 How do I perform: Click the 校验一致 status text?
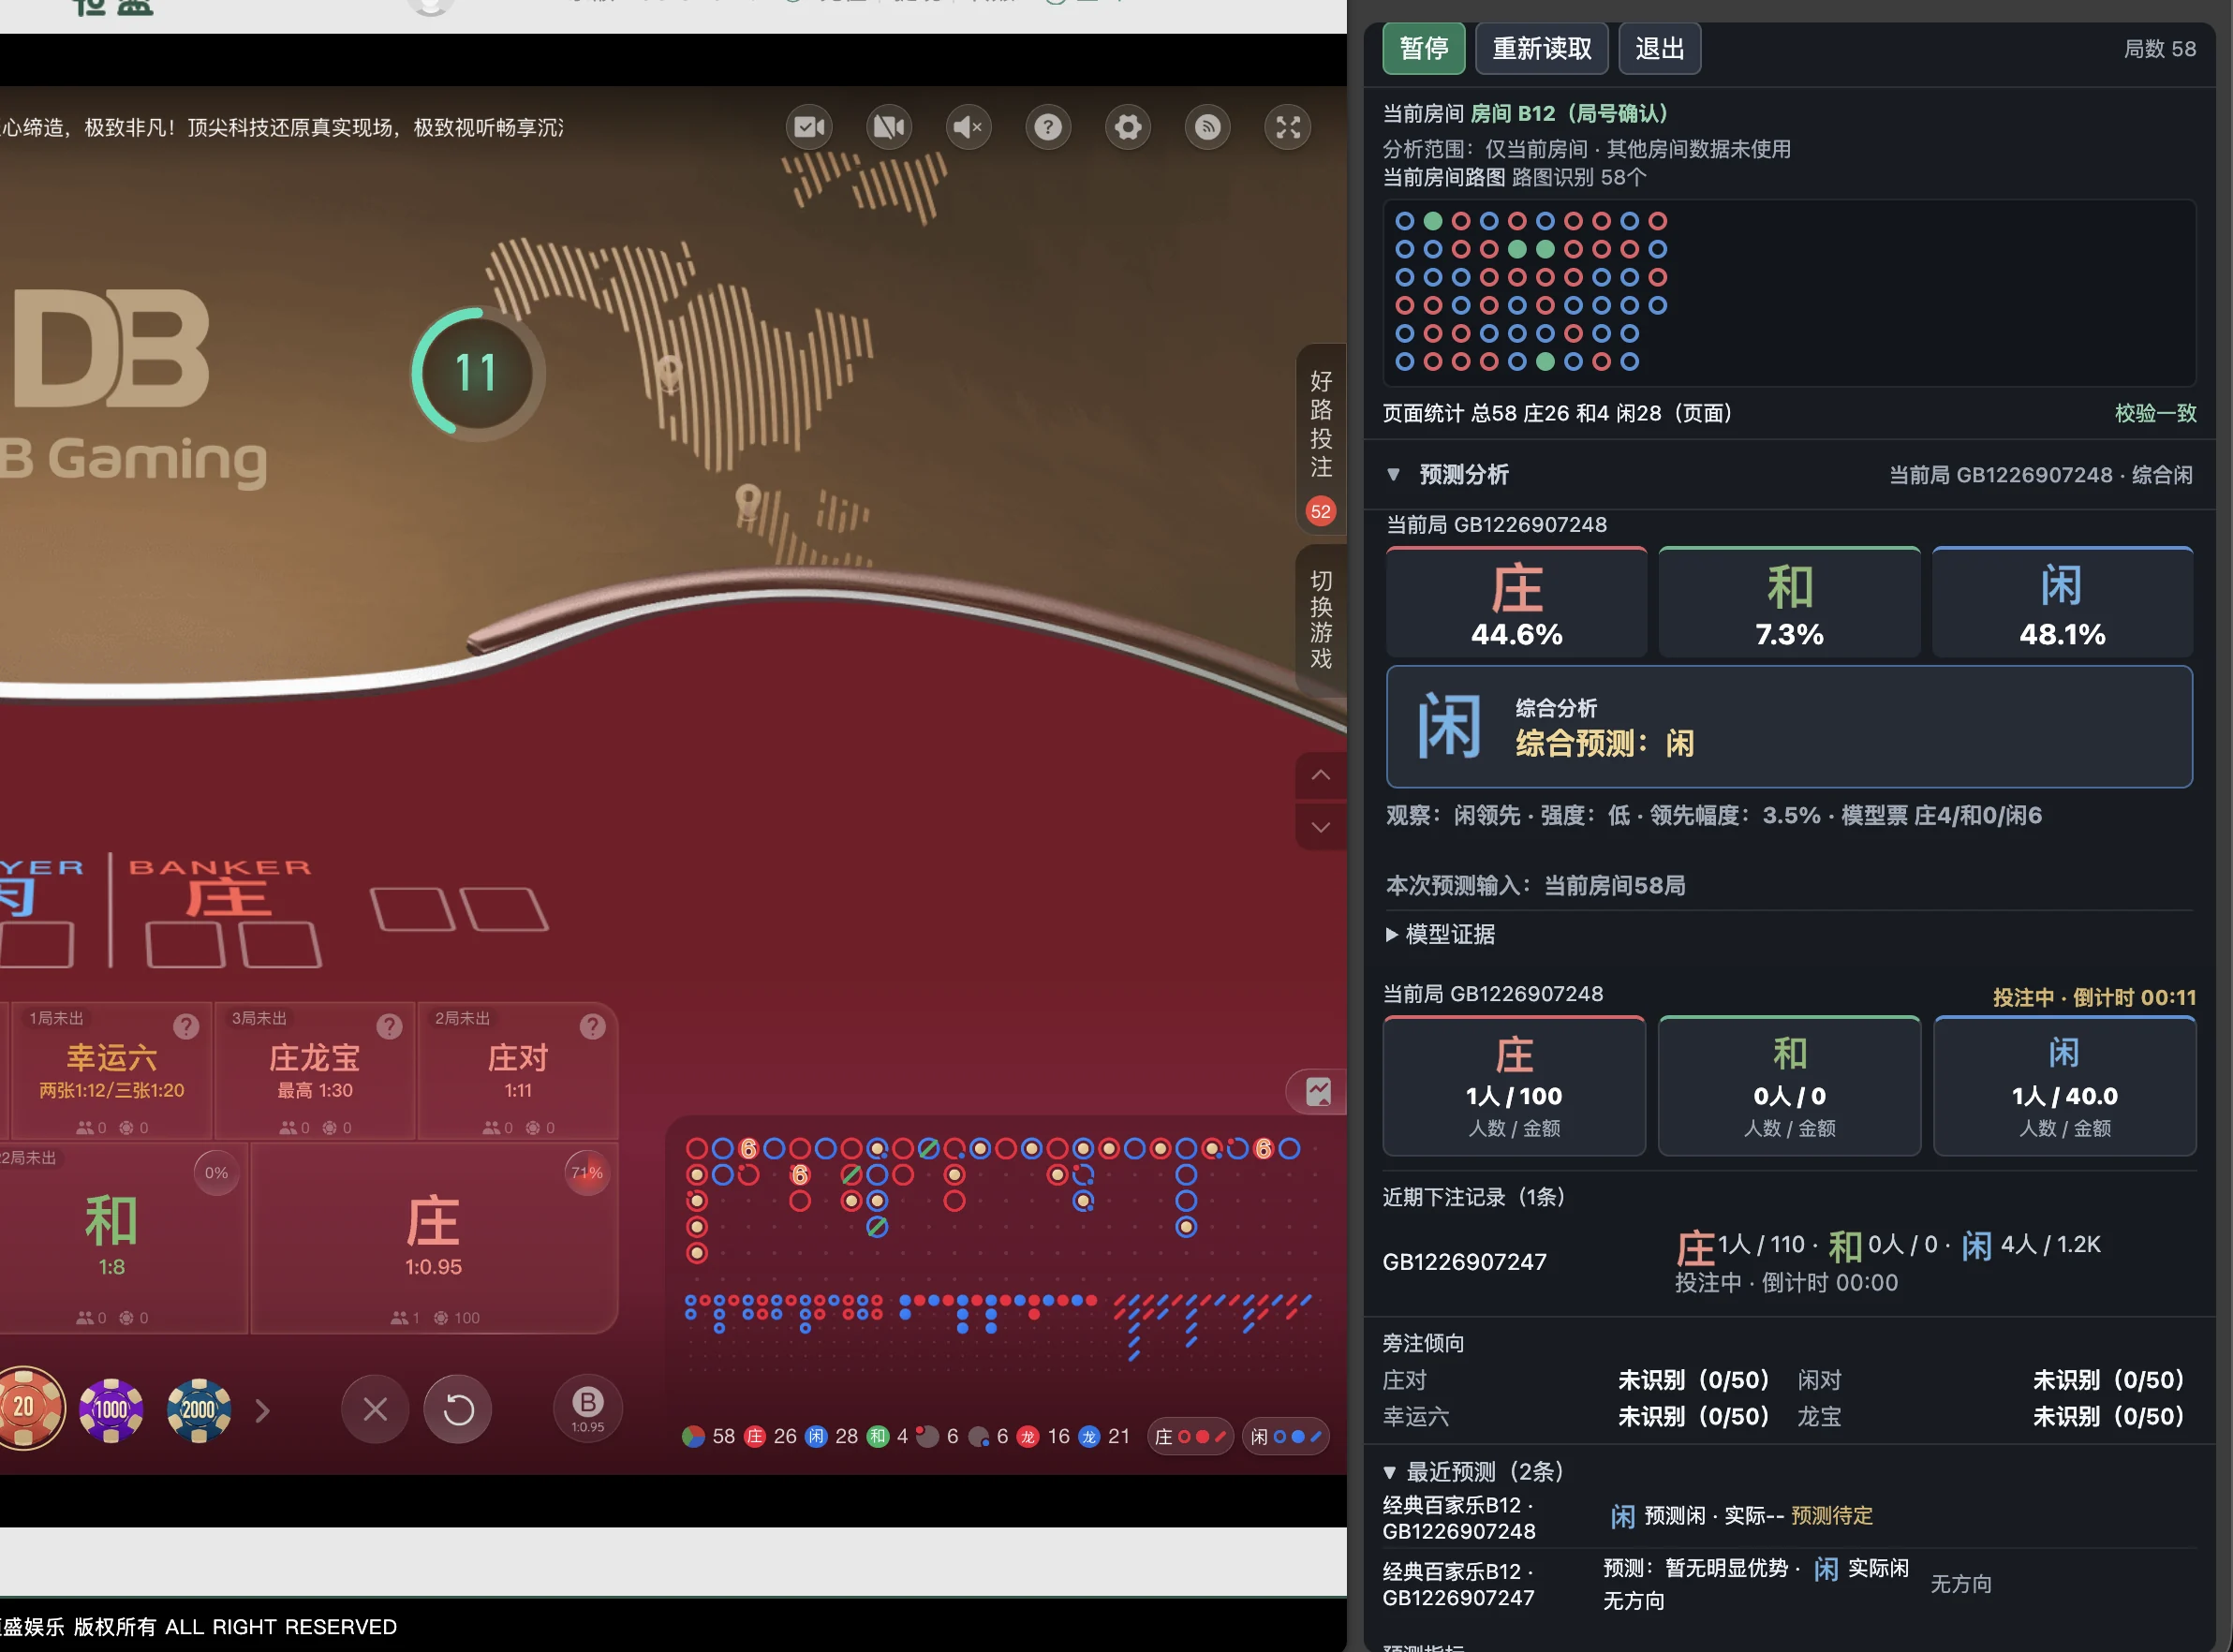(x=2155, y=414)
